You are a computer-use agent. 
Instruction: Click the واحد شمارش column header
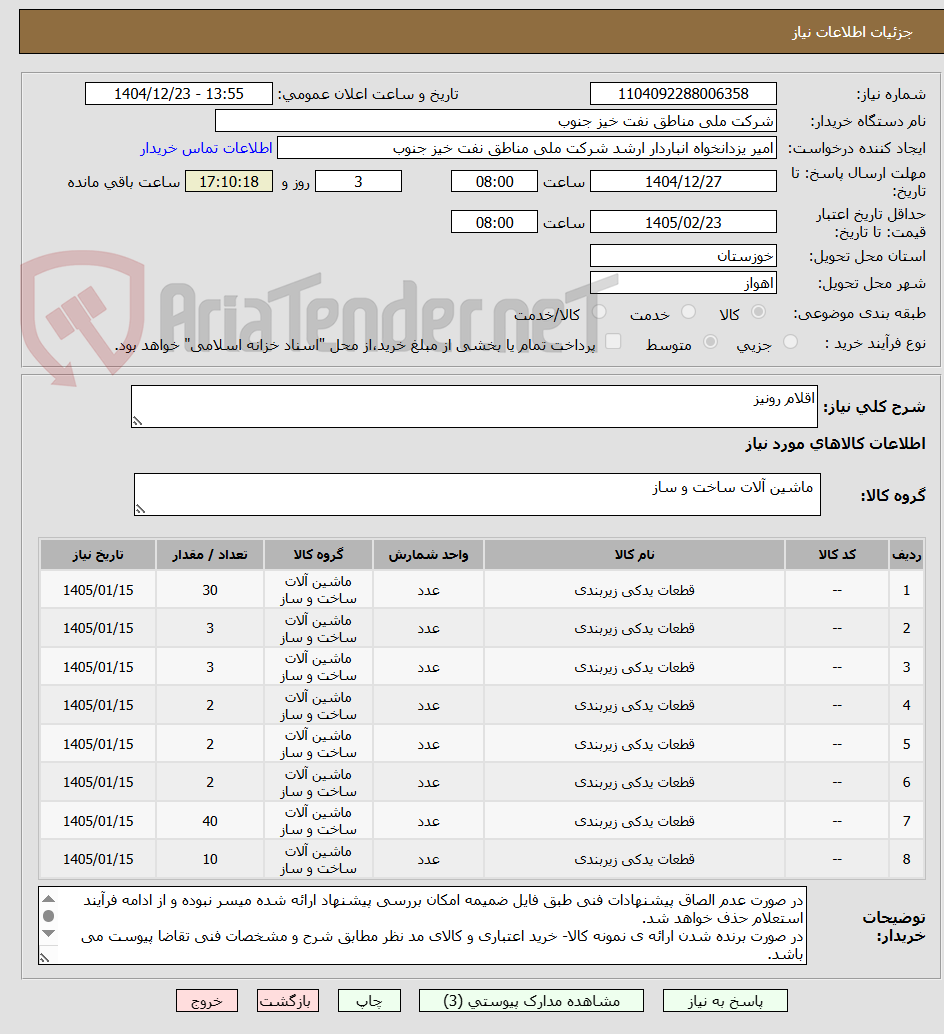428,555
